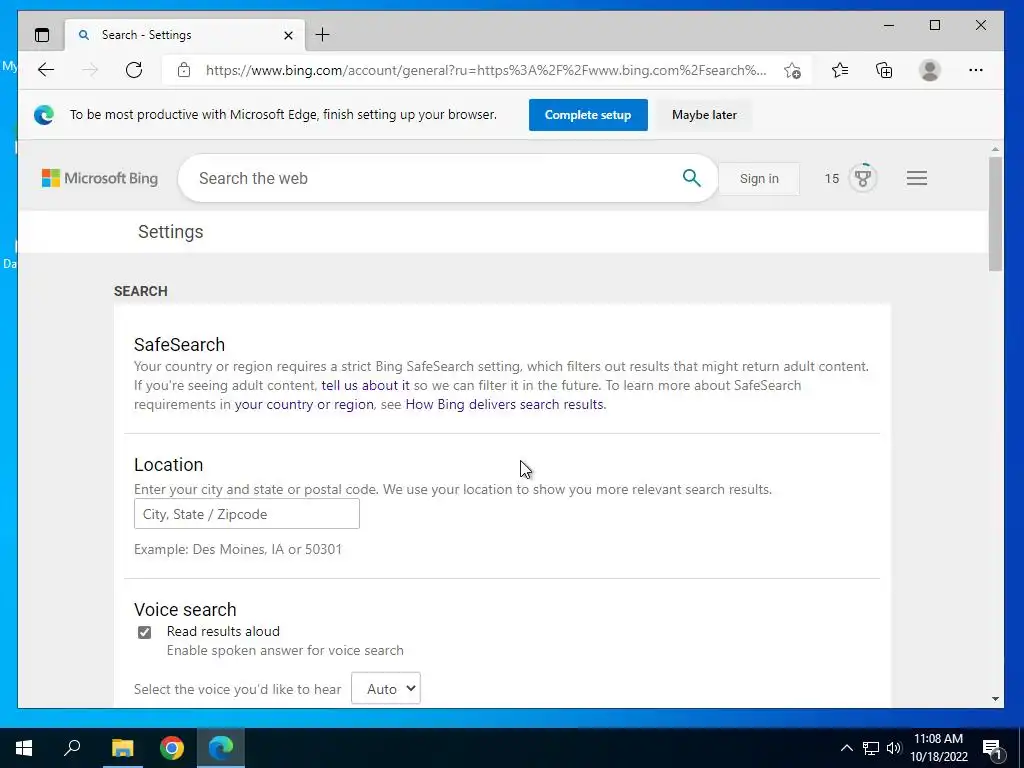
Task: Open the your country or region link
Action: click(304, 404)
